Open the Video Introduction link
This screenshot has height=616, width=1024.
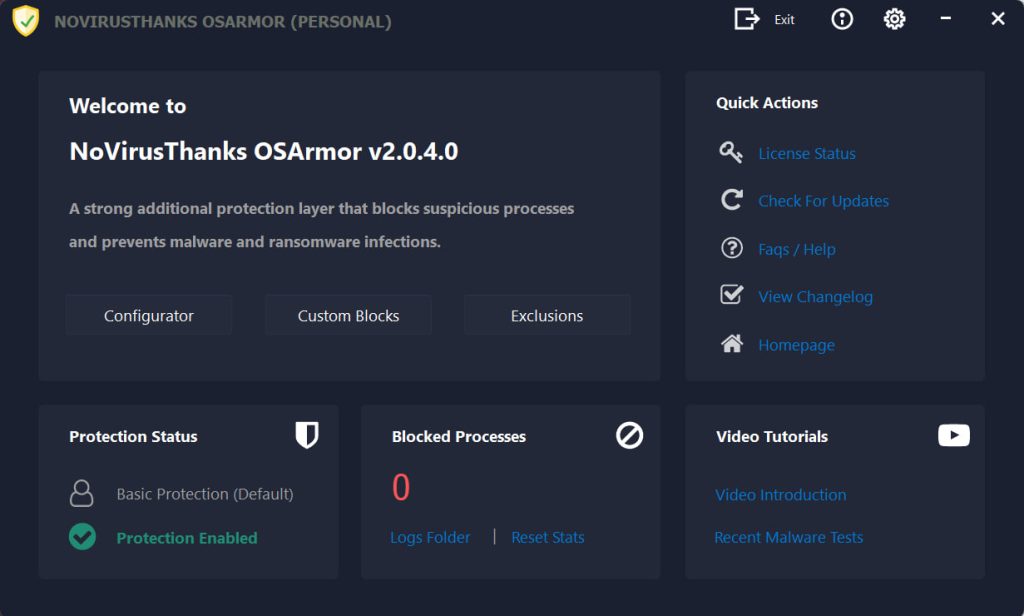tap(780, 495)
